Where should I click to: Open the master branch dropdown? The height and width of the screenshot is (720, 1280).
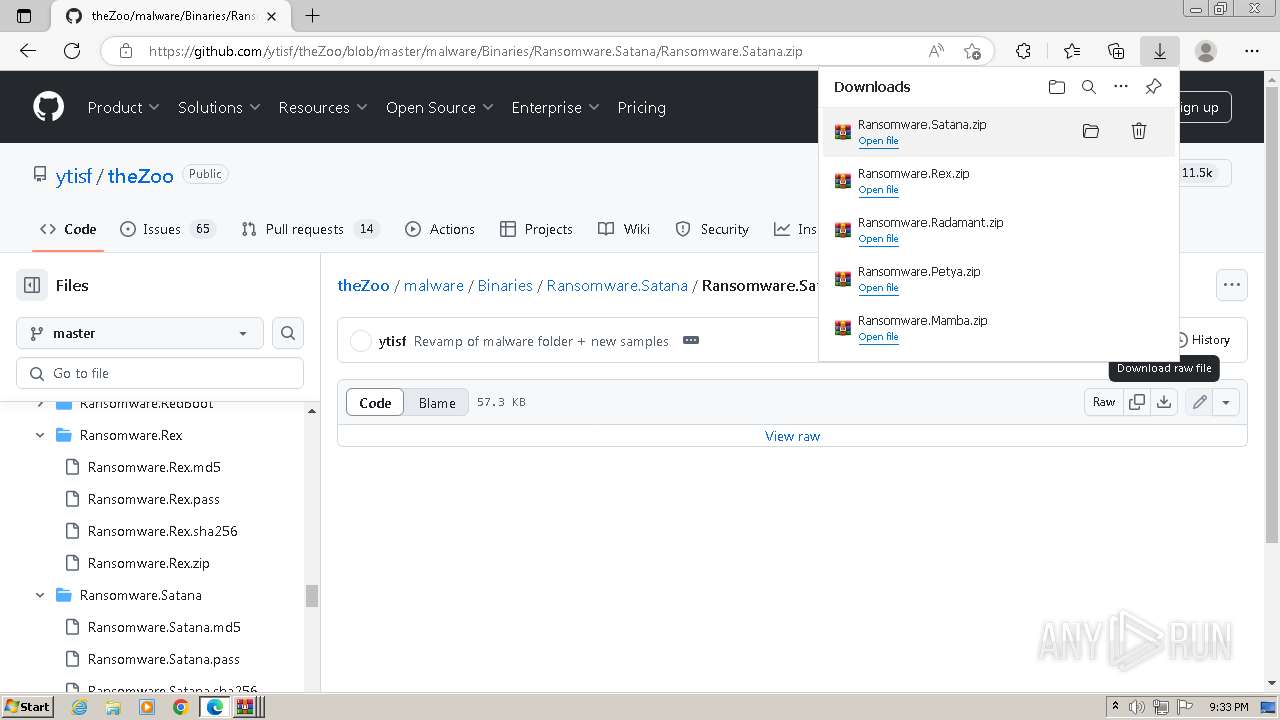click(x=140, y=333)
